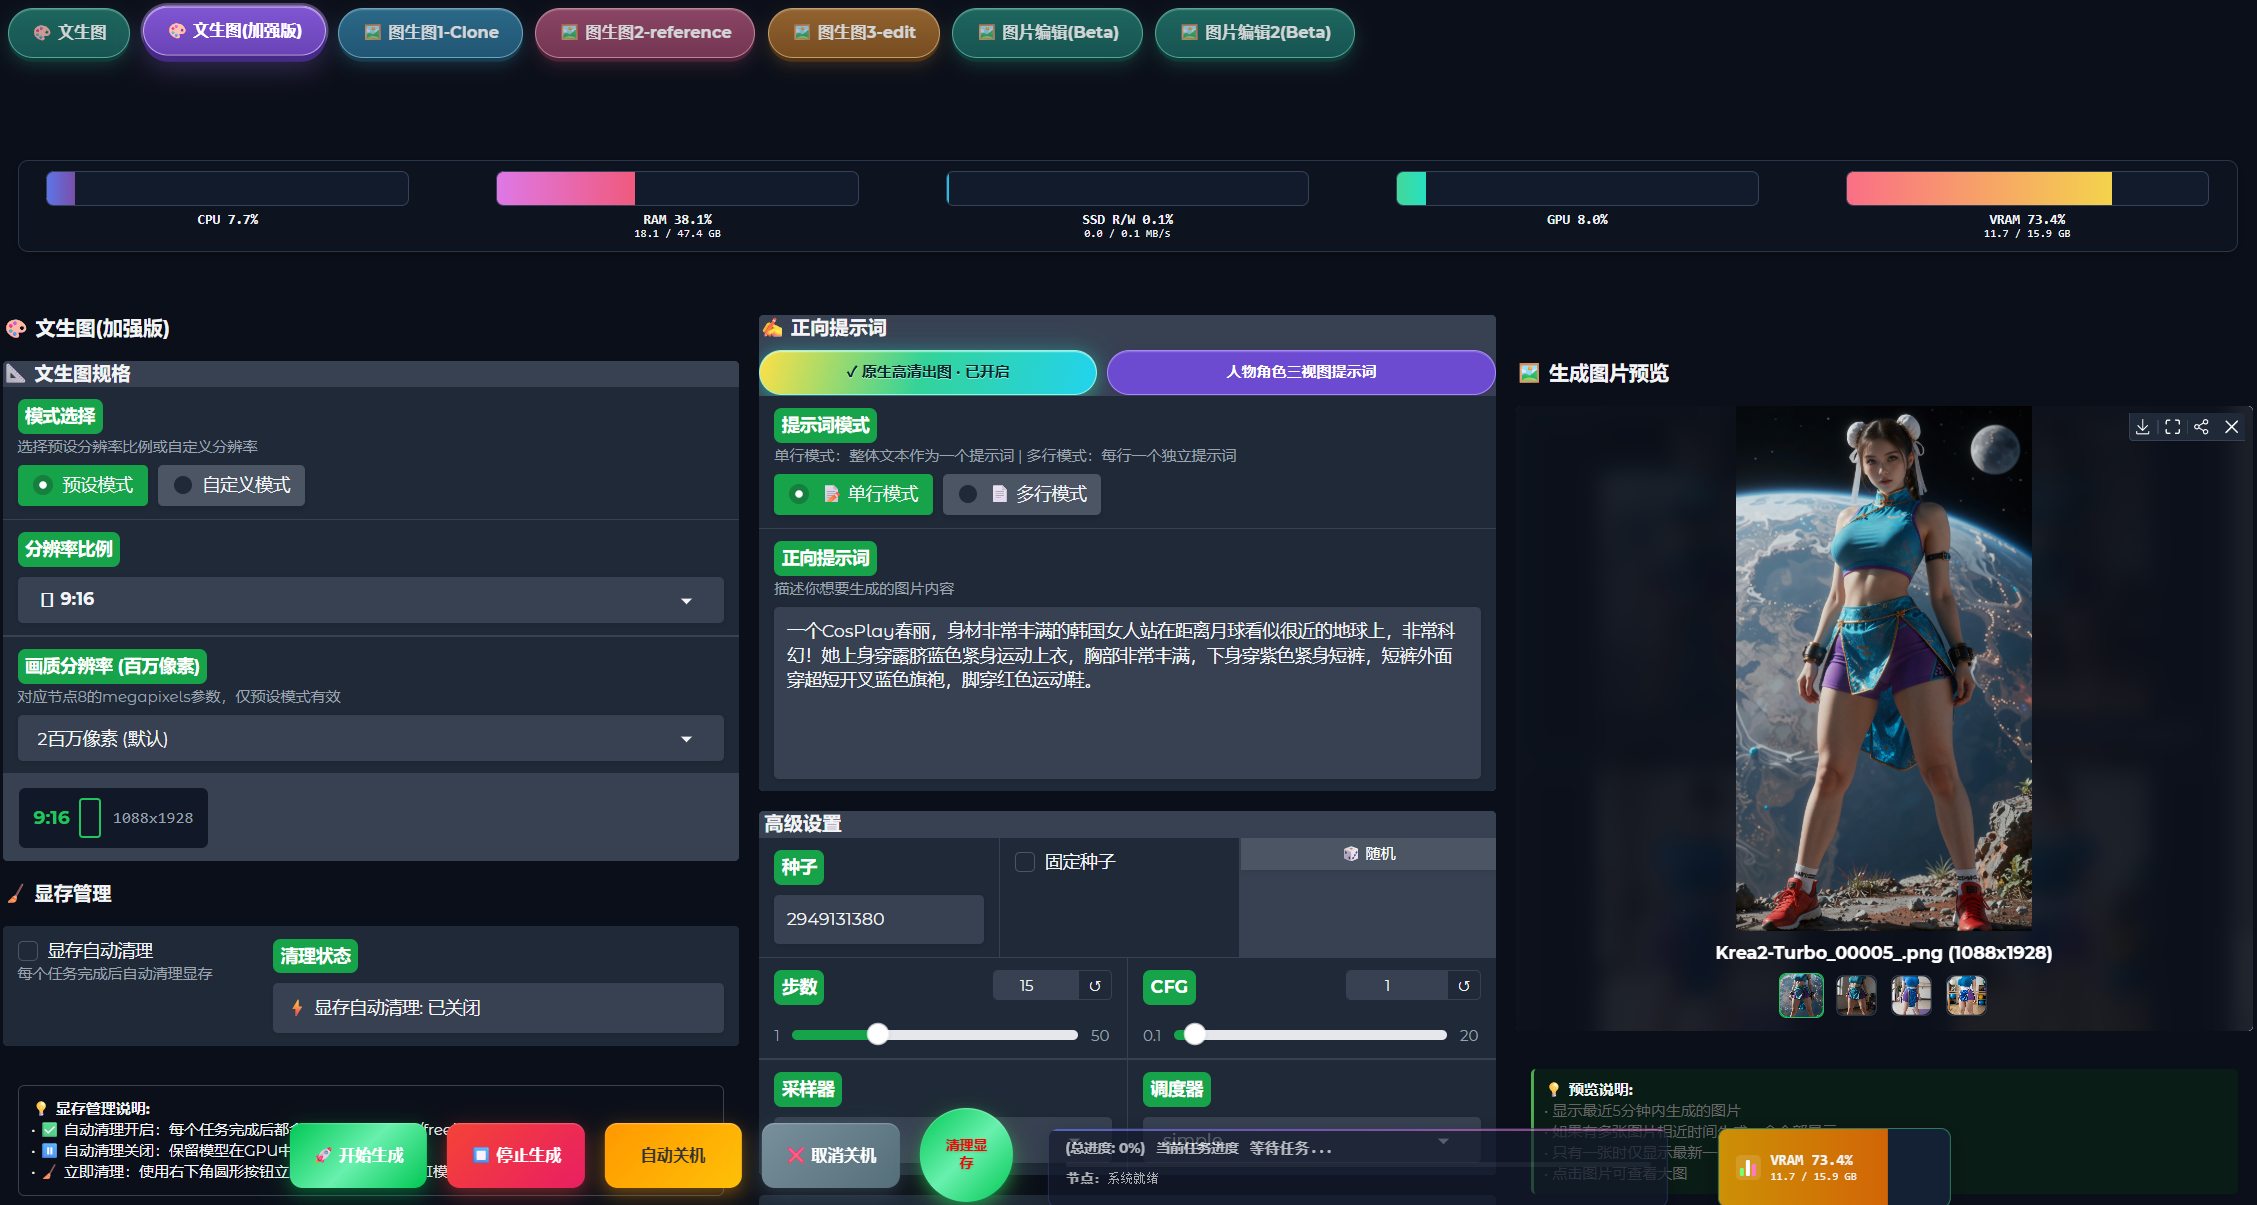Image resolution: width=2257 pixels, height=1205 pixels.
Task: Open 画质分辨率 2百万像素 dropdown
Action: click(371, 738)
